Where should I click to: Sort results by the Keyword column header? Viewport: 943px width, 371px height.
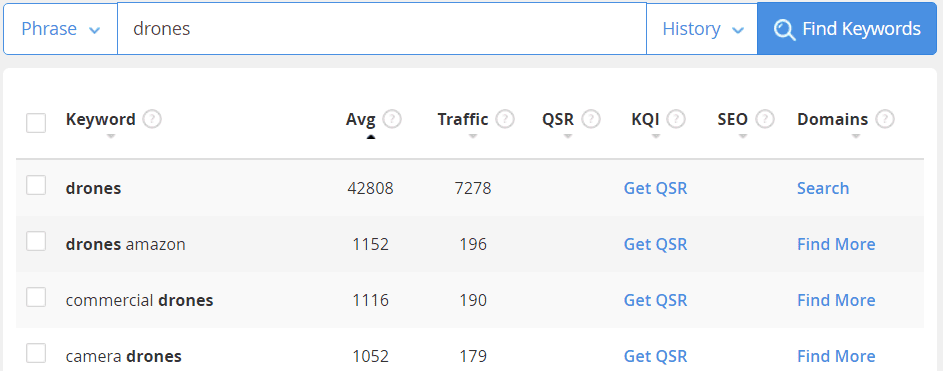[x=100, y=119]
